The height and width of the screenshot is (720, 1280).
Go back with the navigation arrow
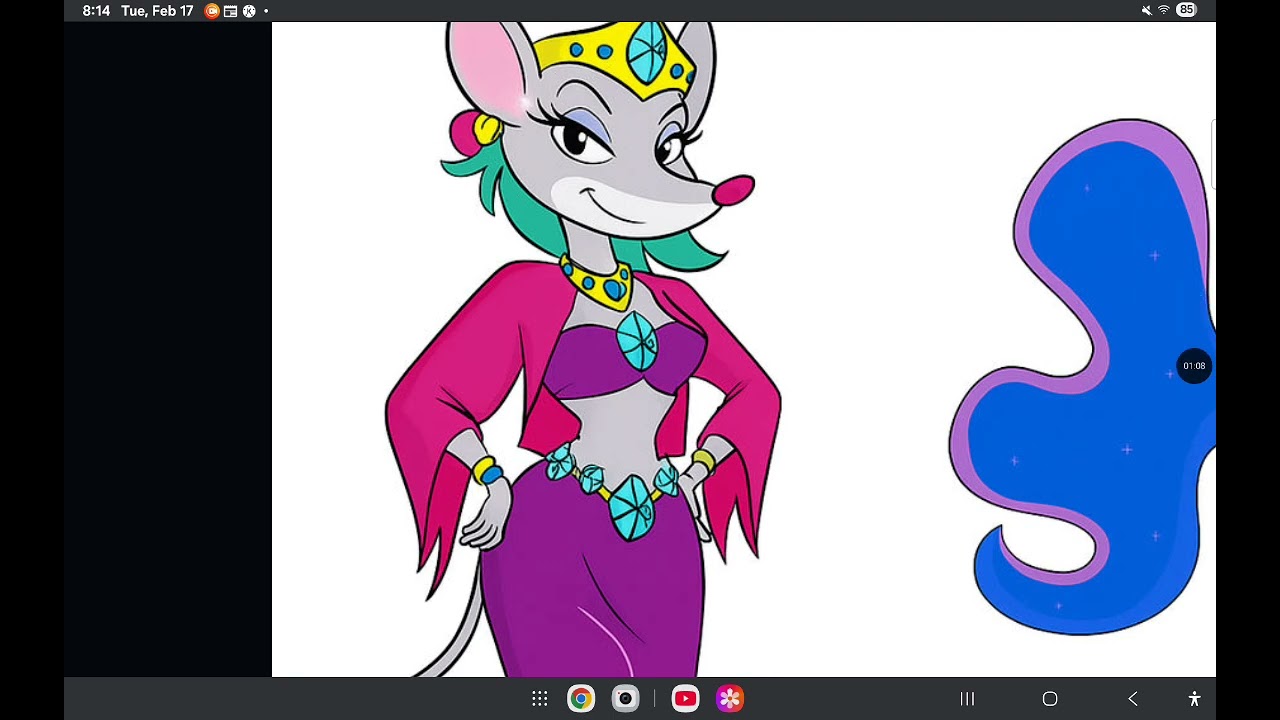click(x=1133, y=699)
